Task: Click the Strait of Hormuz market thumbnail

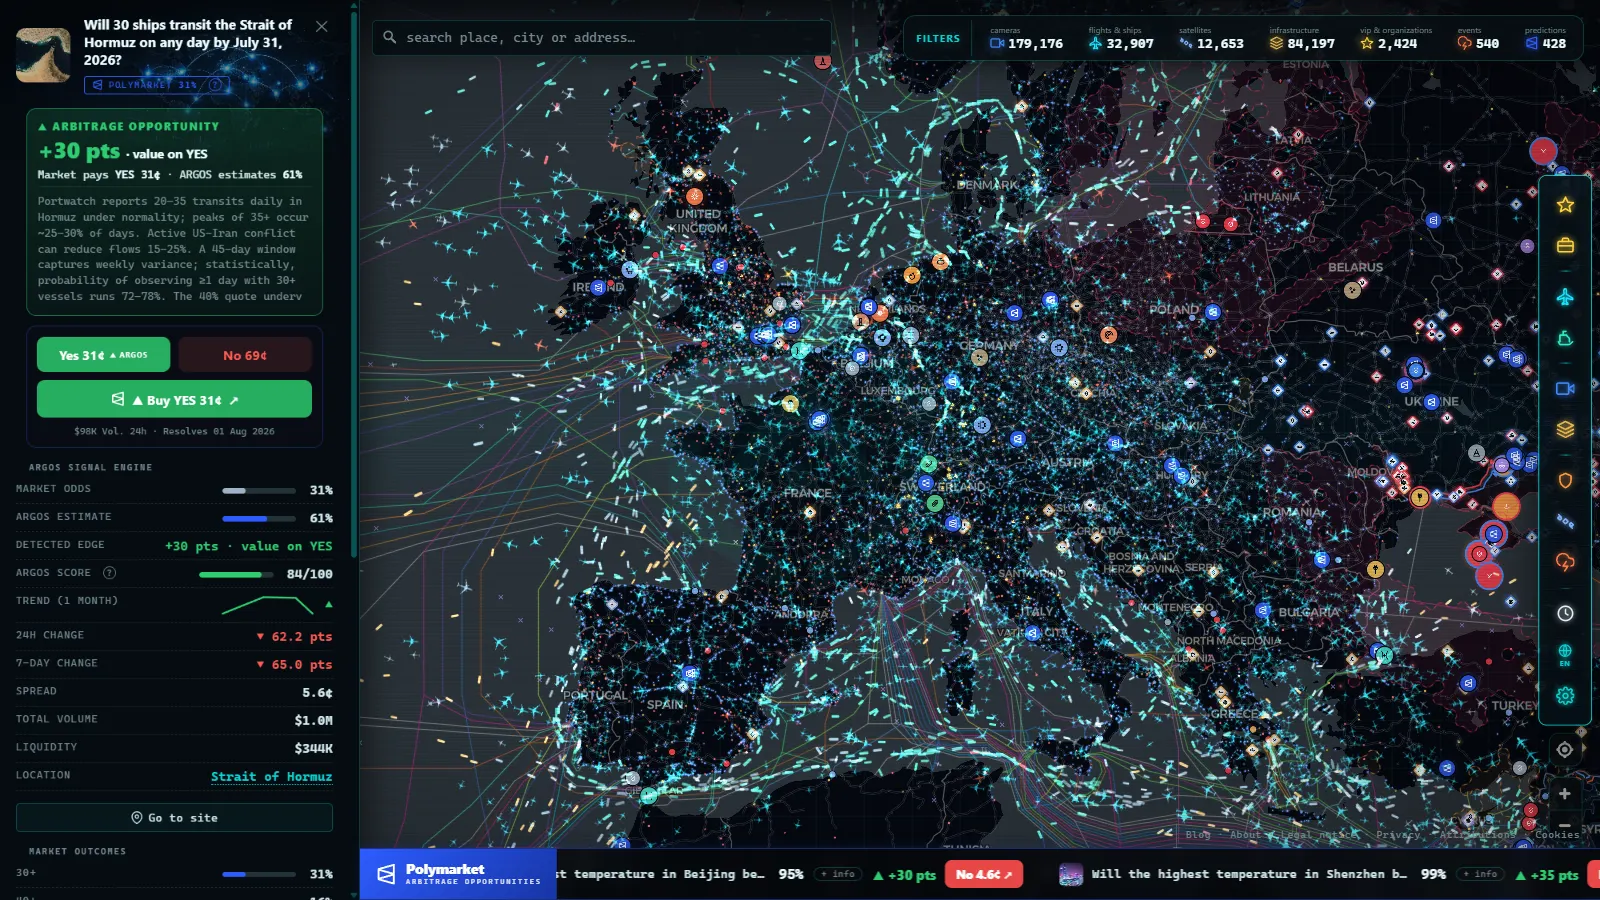Action: pos(43,55)
